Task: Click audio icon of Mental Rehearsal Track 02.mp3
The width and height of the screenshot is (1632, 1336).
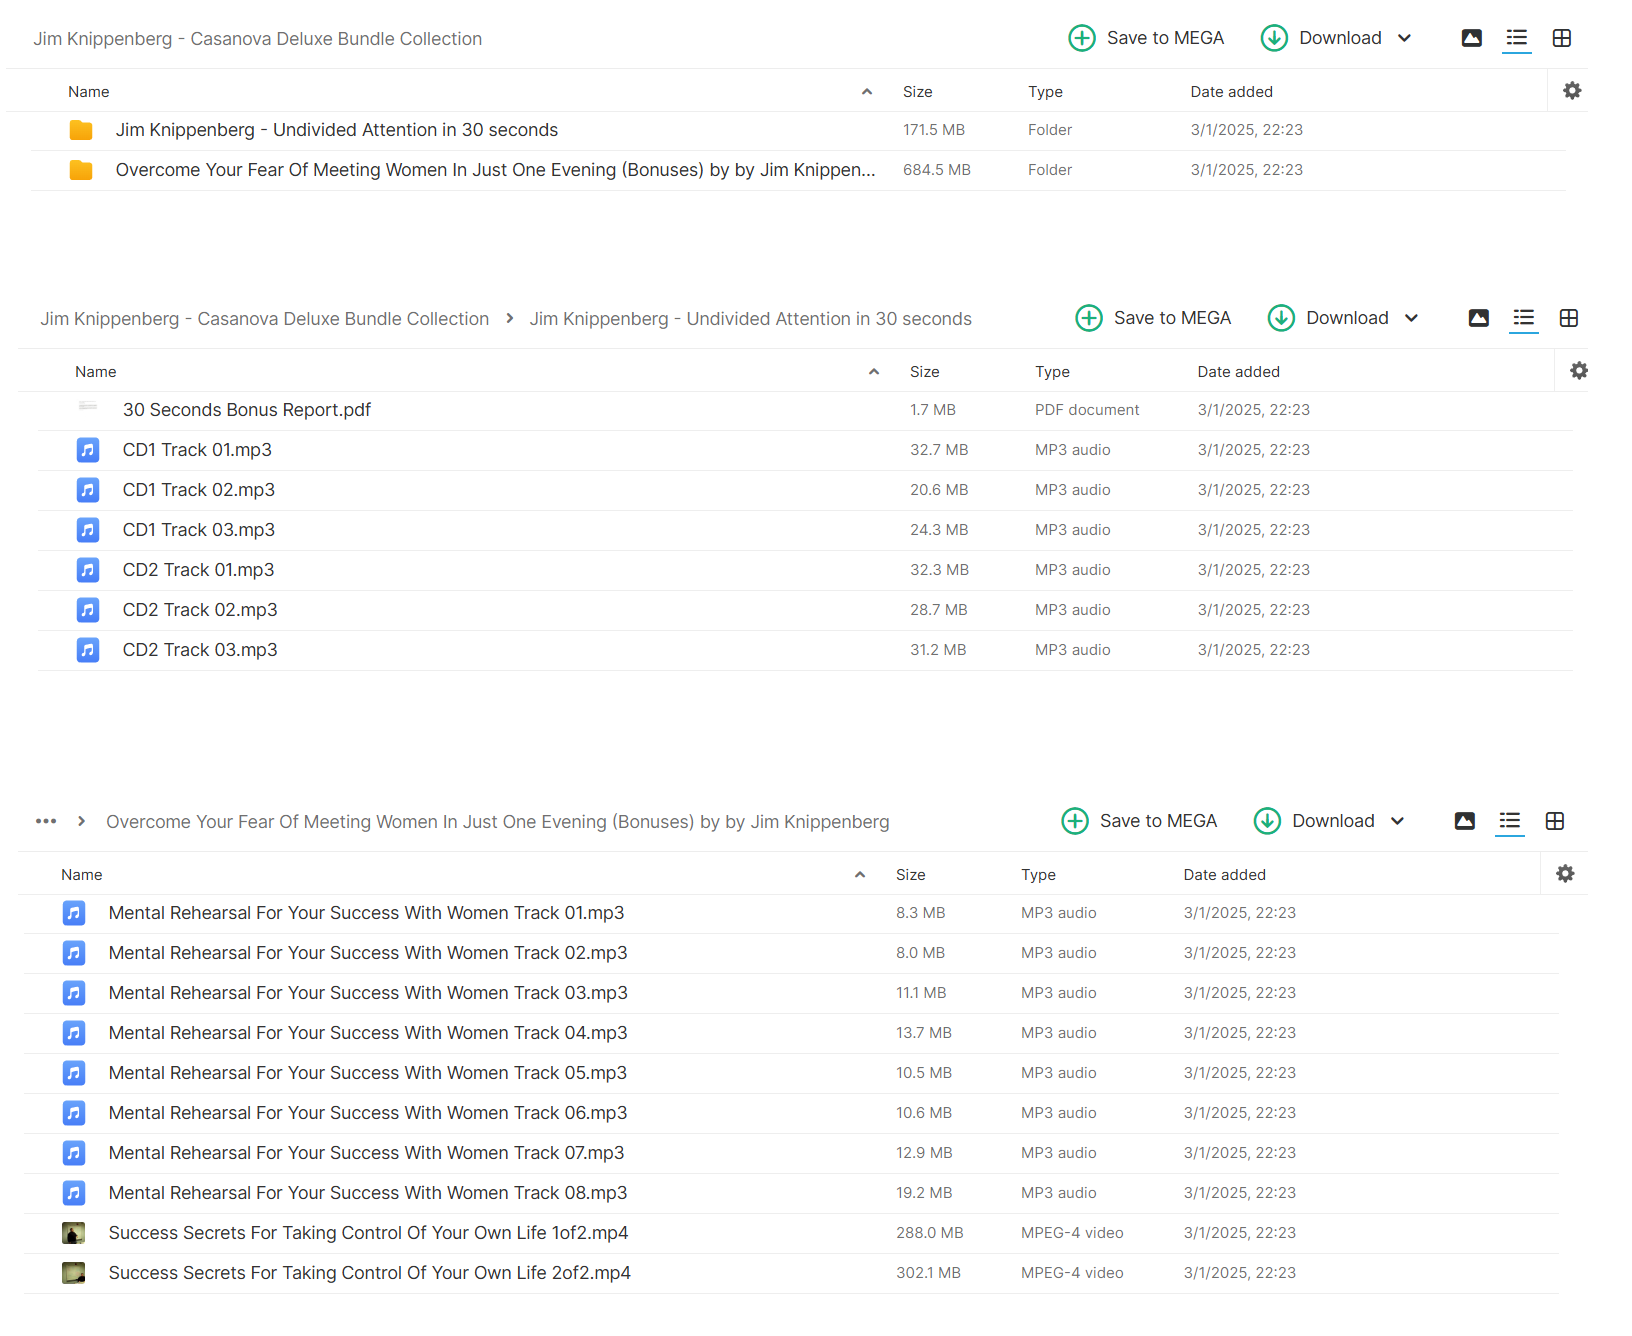Action: pos(74,953)
